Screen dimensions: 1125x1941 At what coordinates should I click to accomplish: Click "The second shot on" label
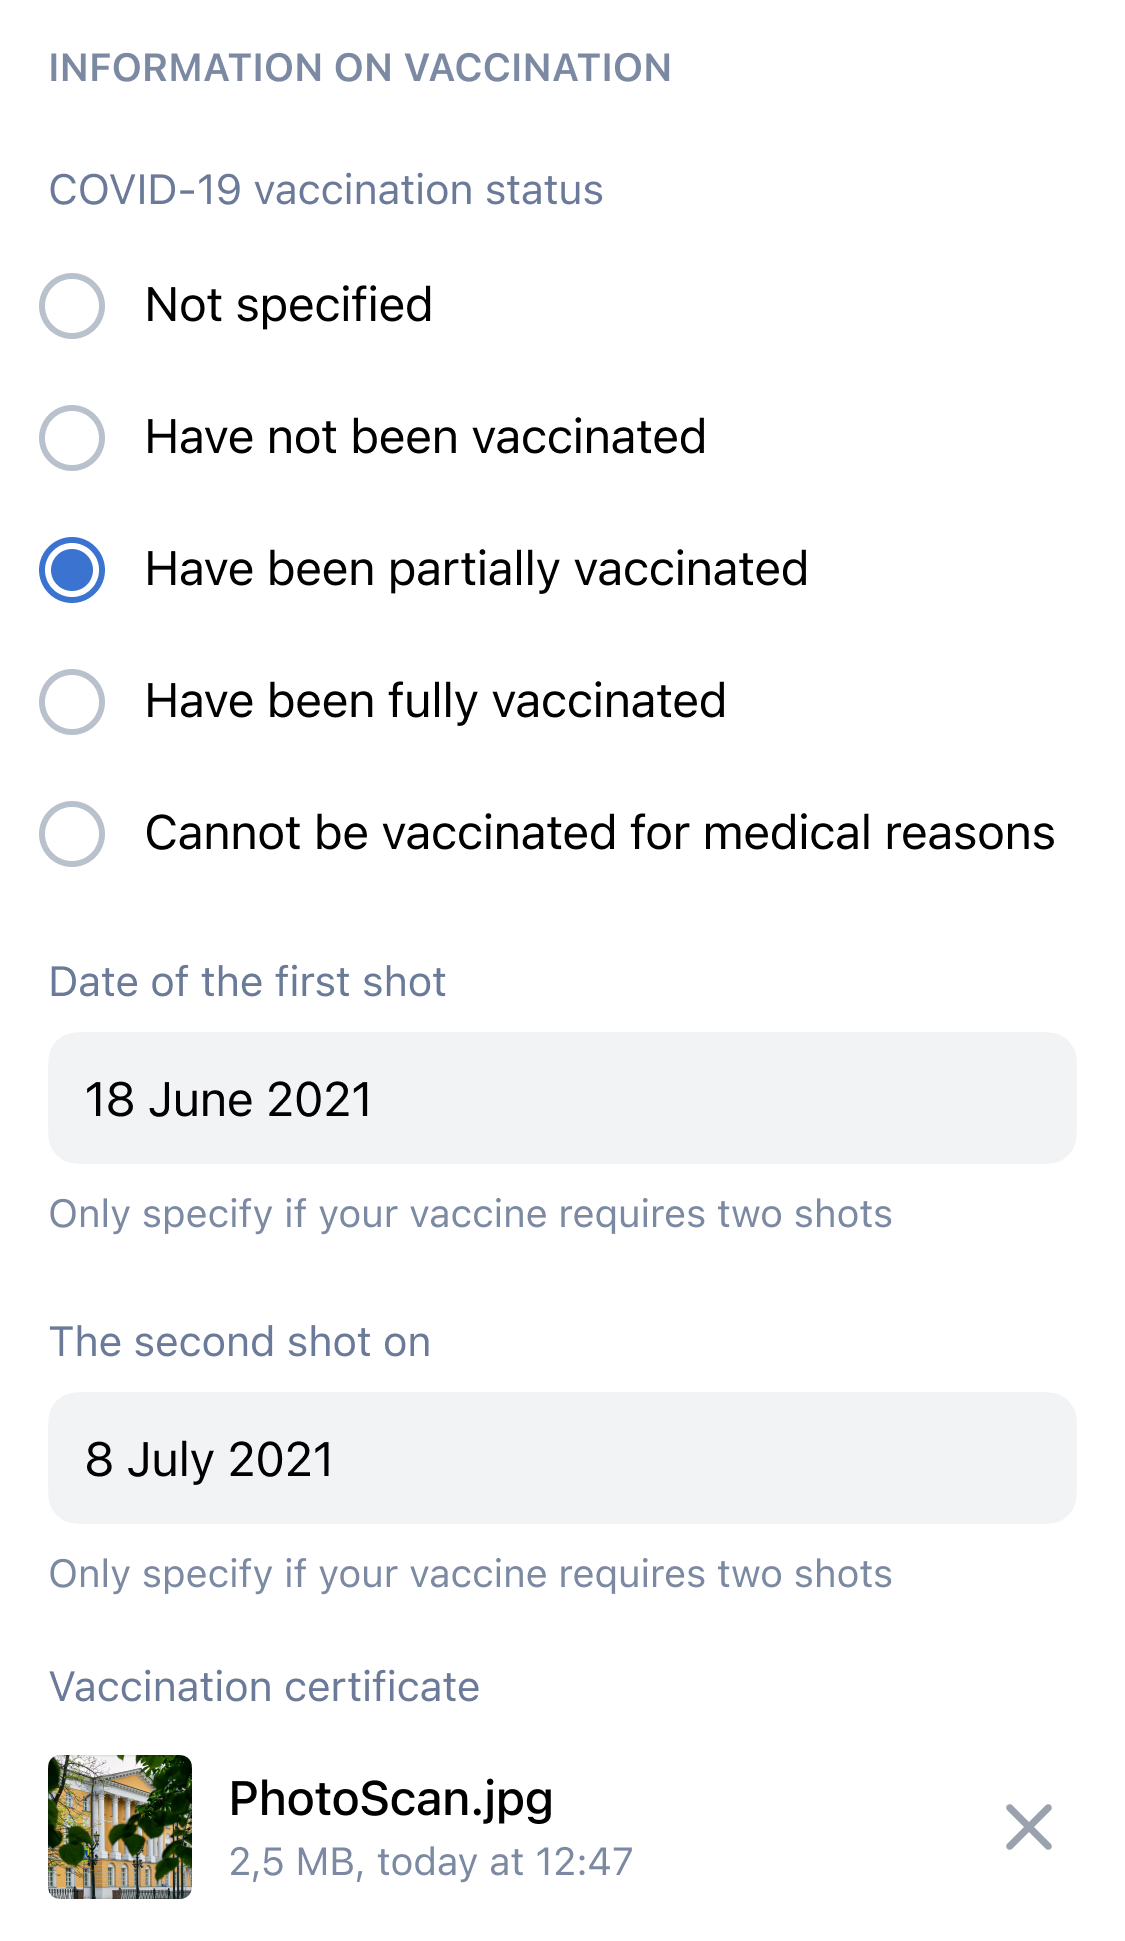pos(240,1342)
